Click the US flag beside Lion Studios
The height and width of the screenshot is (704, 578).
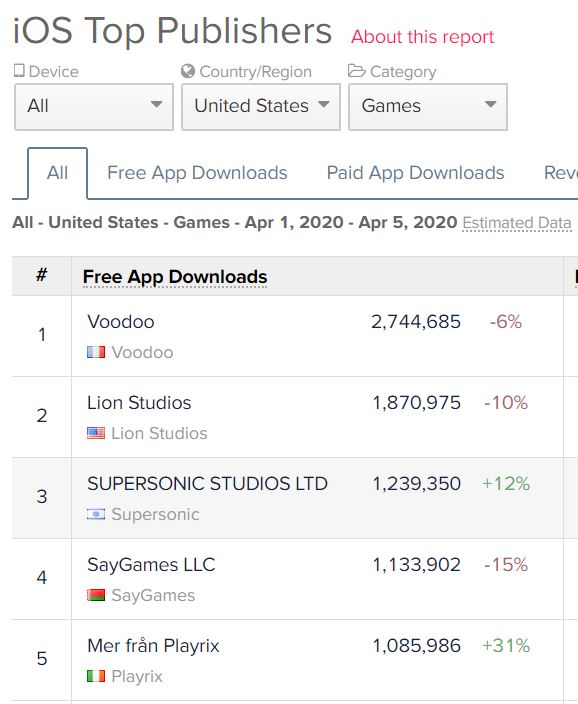point(96,433)
